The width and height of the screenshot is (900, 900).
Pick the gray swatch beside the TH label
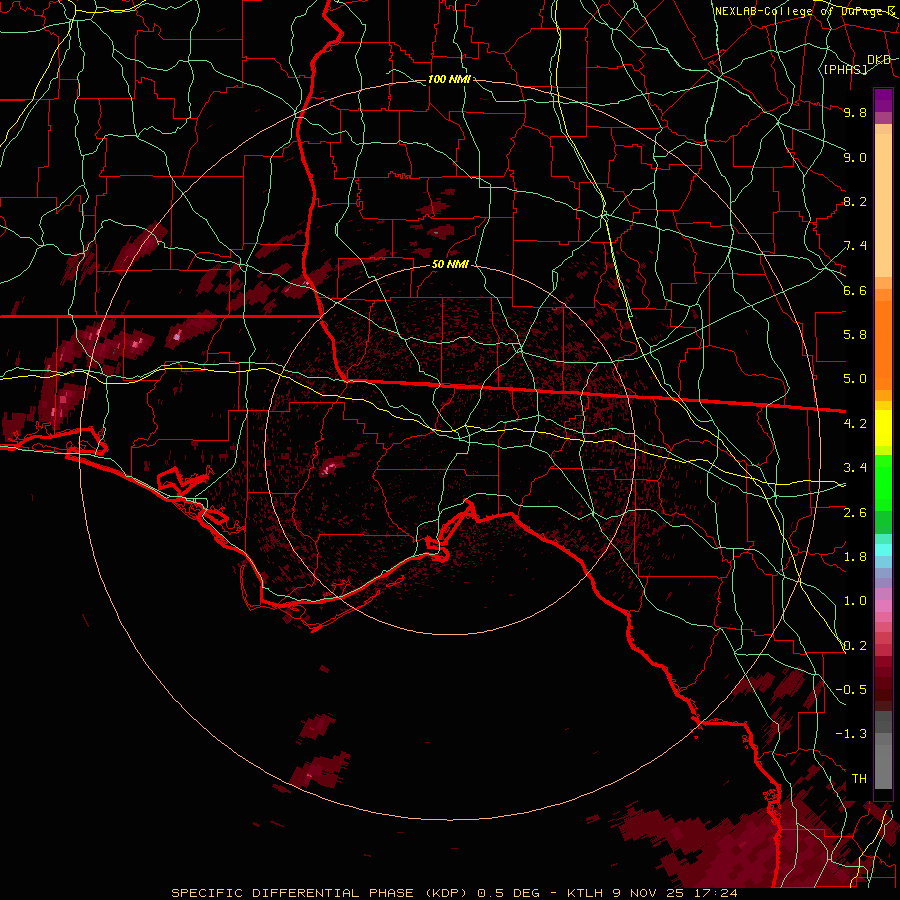tap(883, 769)
